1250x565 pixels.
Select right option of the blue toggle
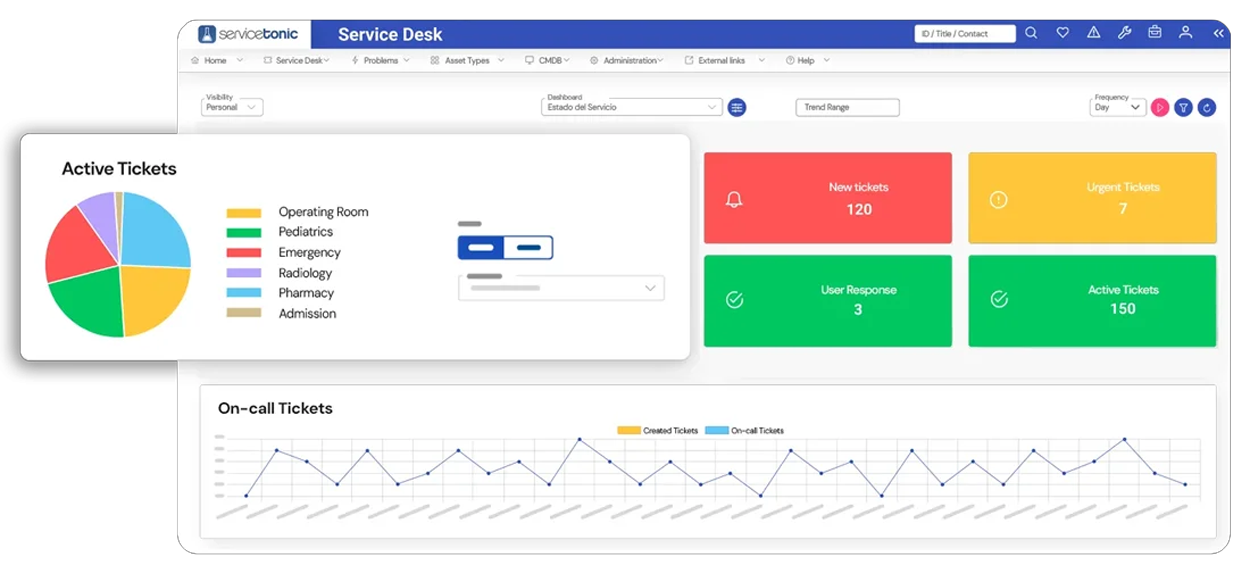coord(528,248)
